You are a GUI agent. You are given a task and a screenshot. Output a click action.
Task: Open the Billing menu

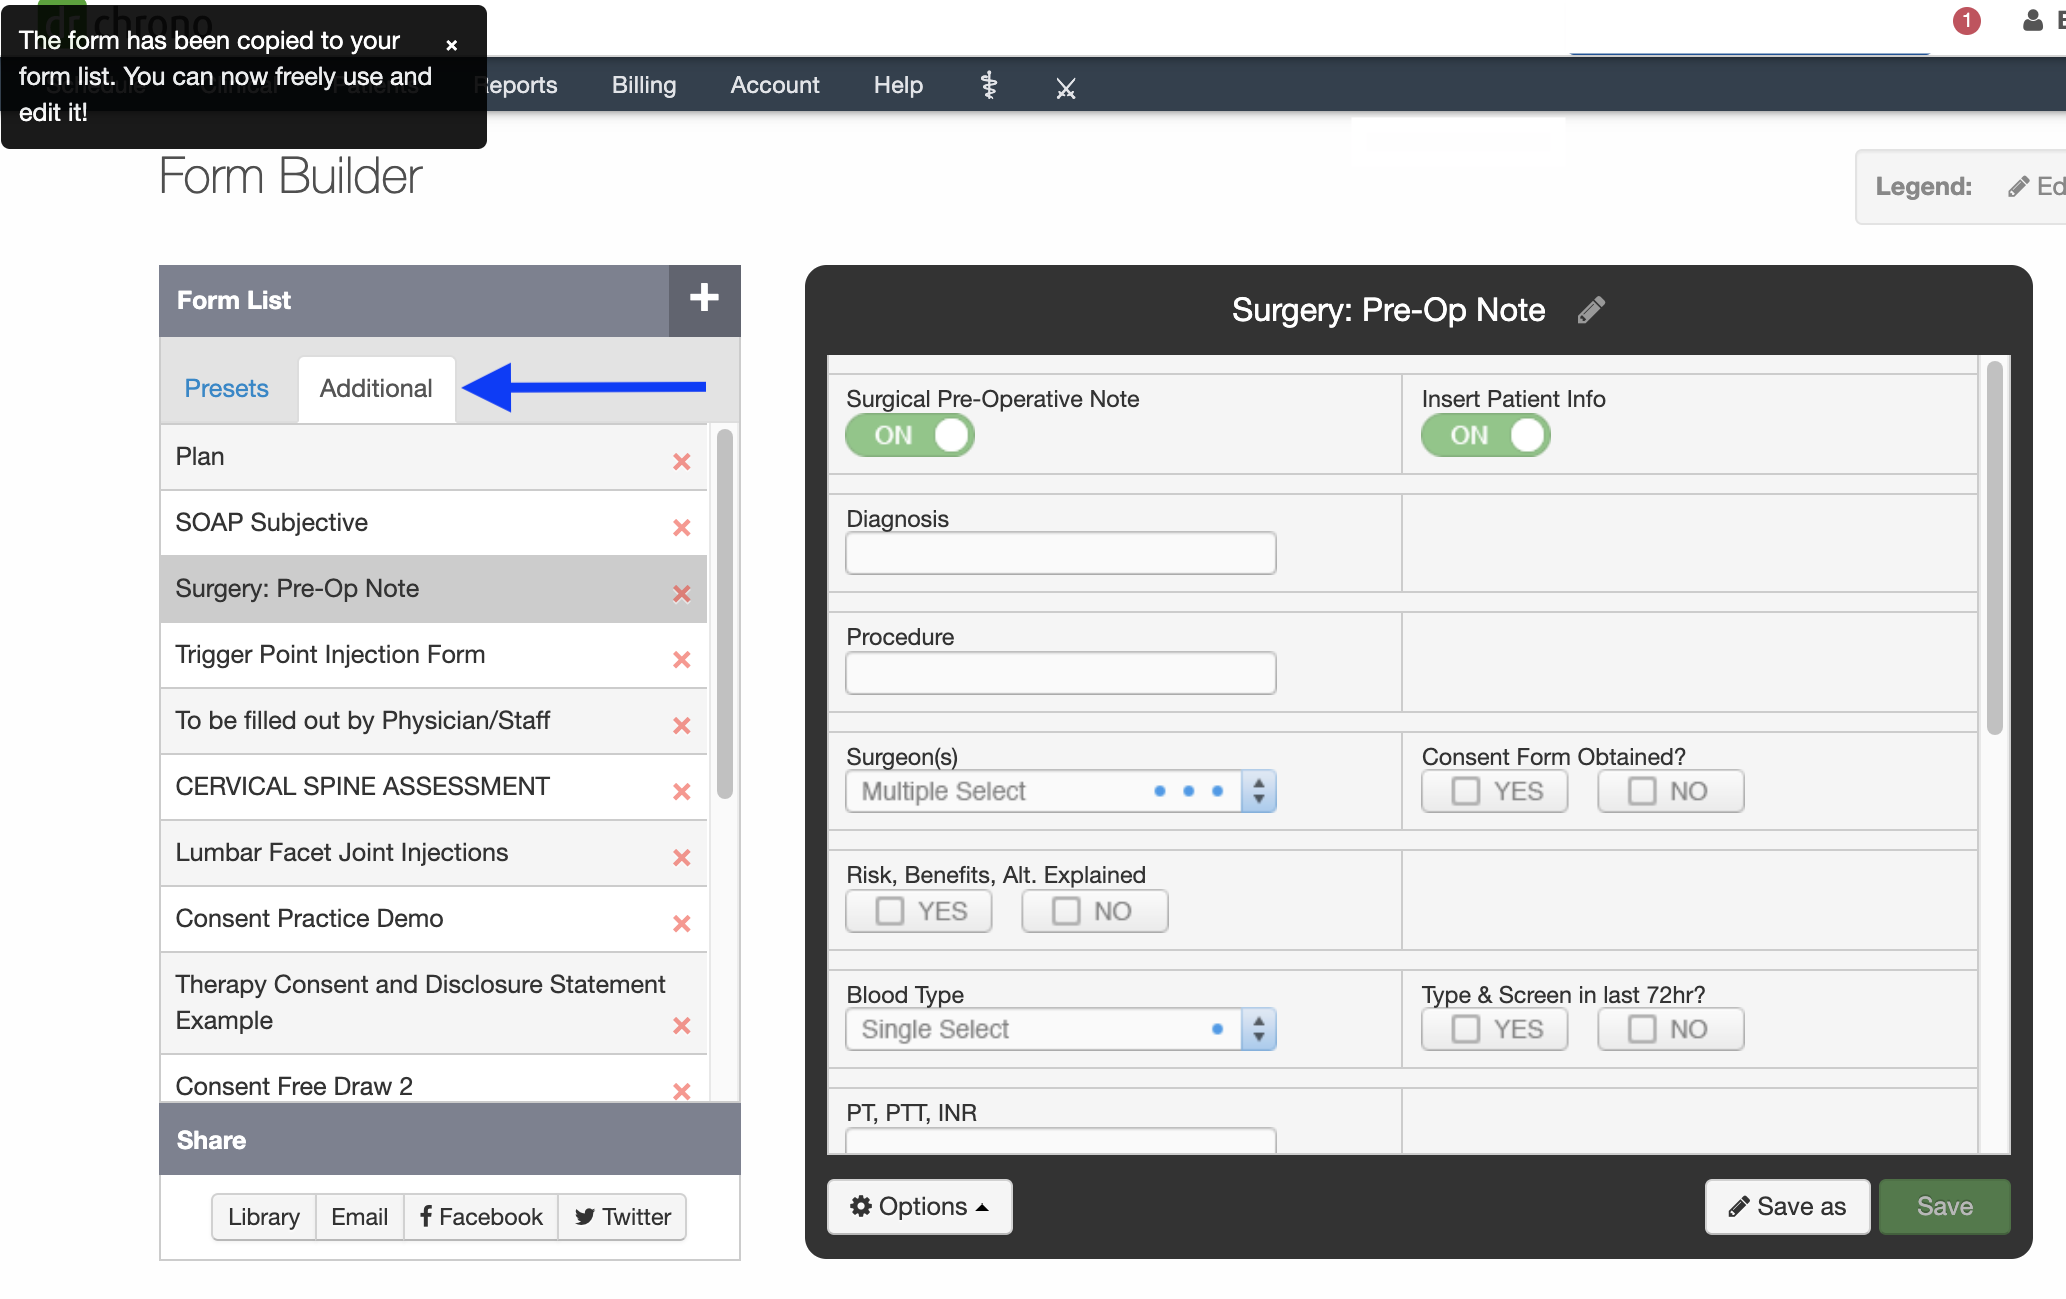(644, 85)
